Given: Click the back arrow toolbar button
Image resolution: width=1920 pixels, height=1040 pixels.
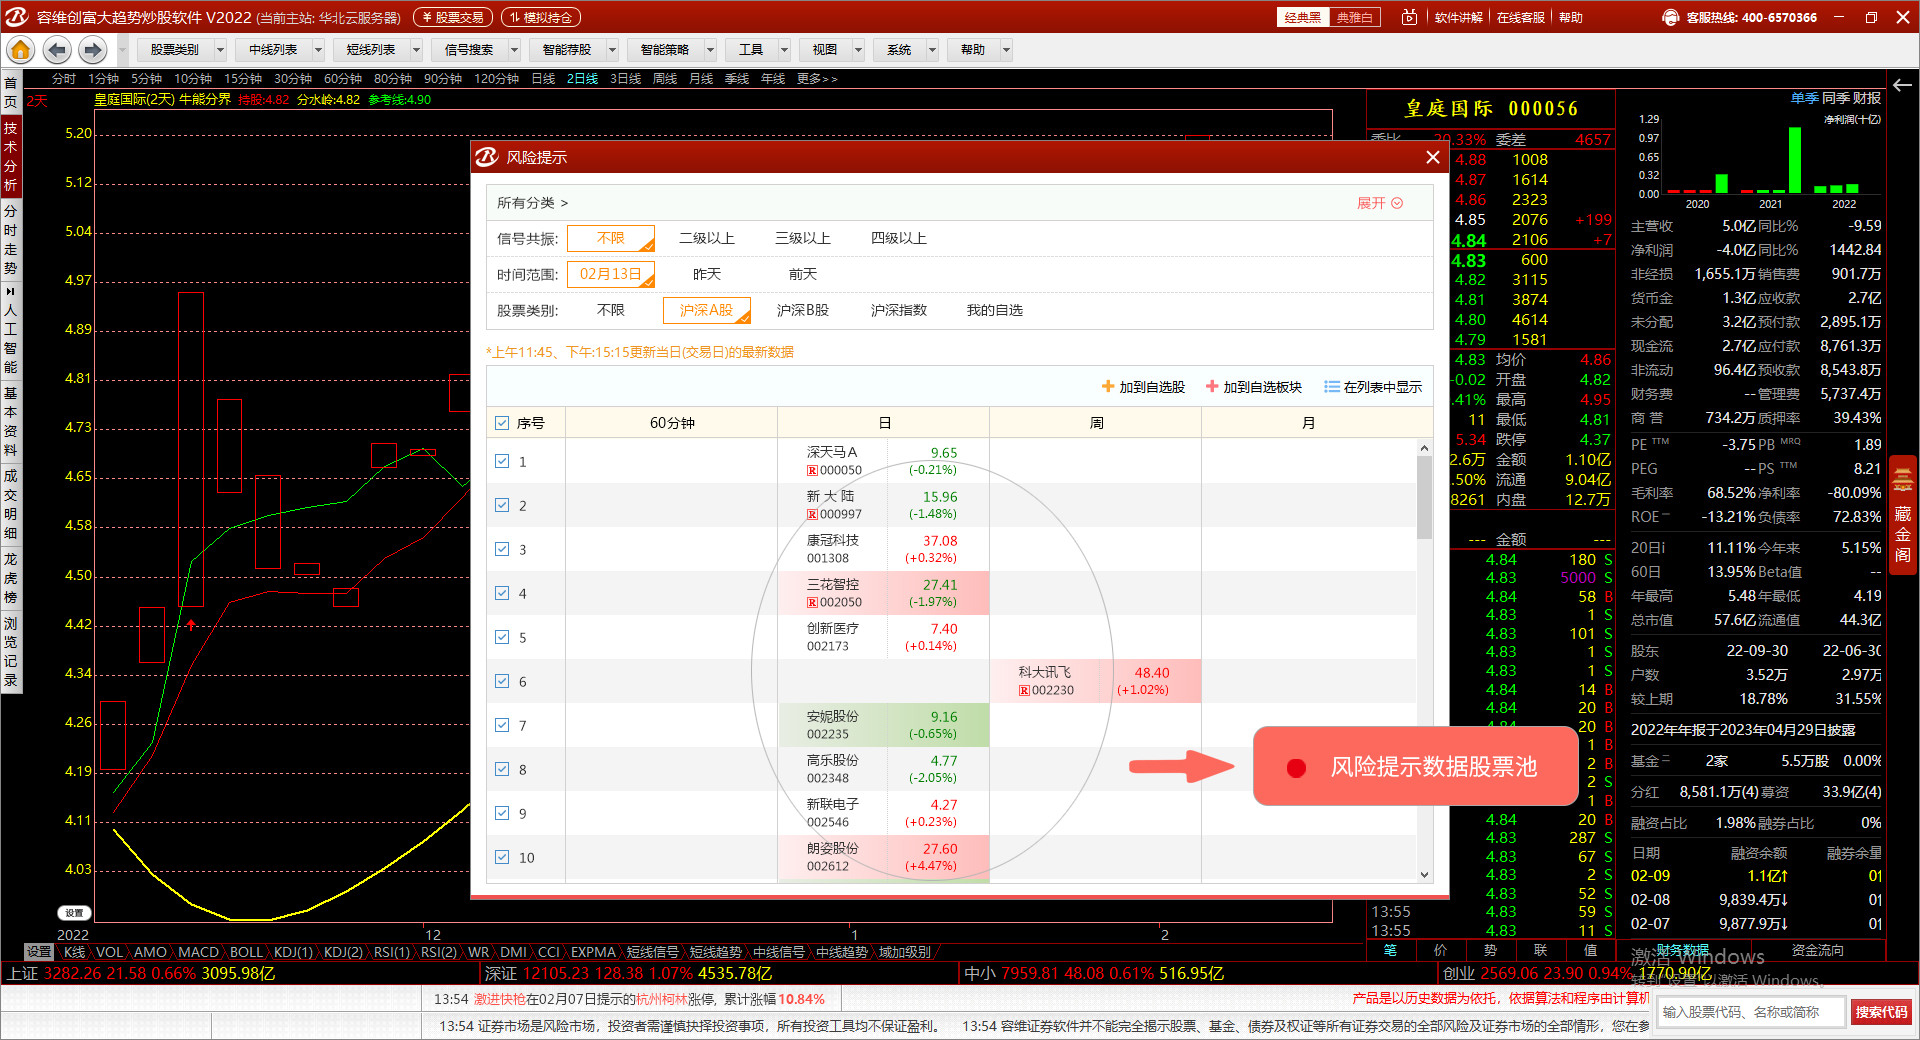Looking at the screenshot, I should 57,49.
